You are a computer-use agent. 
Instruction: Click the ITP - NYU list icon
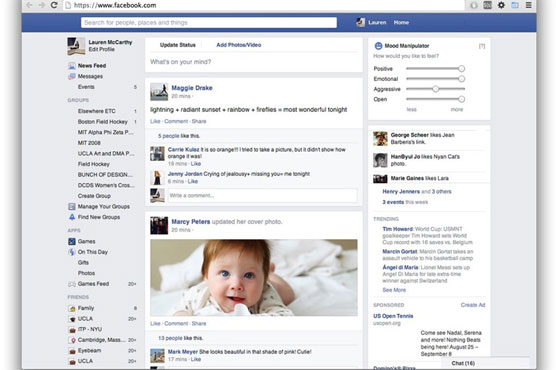pos(72,330)
